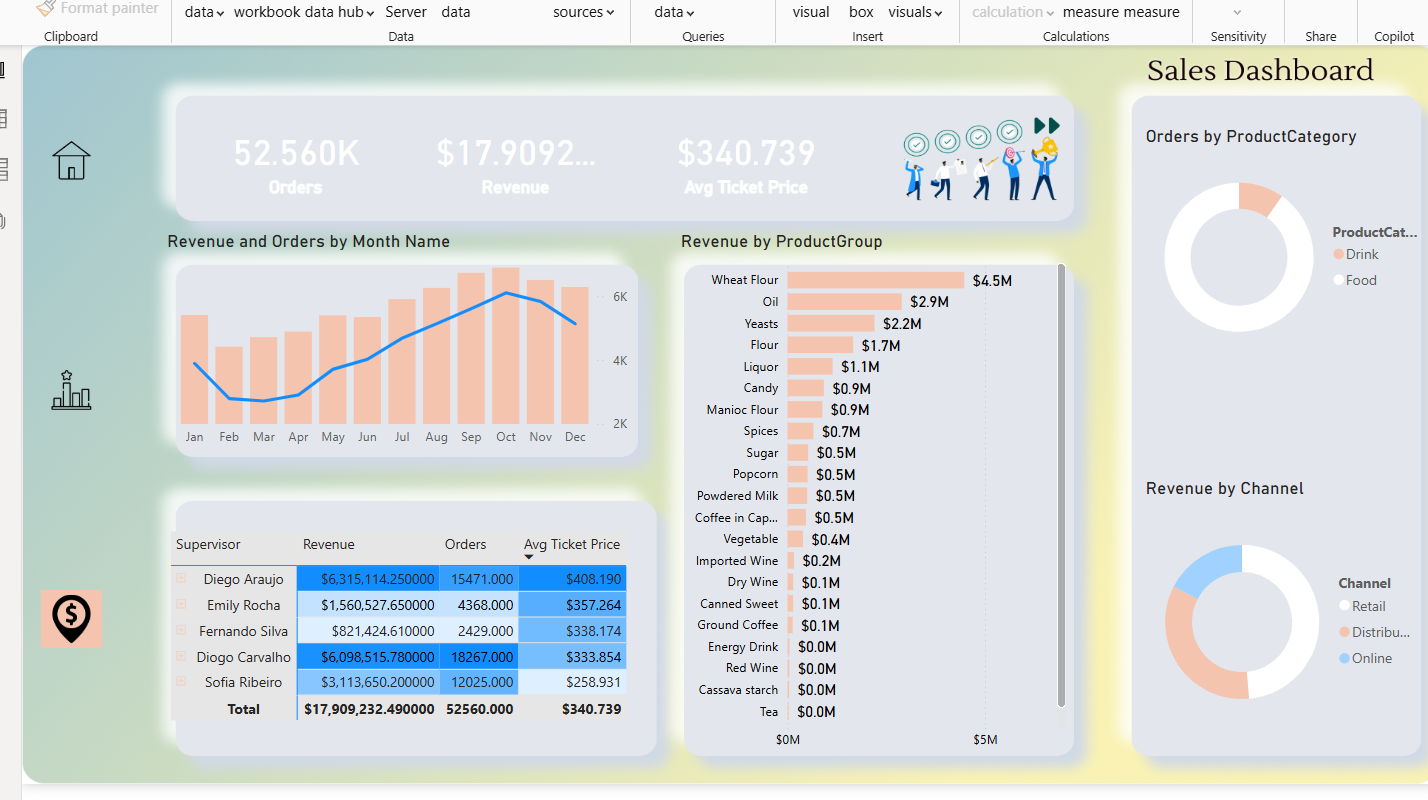Viewport: 1428px width, 800px height.
Task: Select the Liquor revenue bar
Action: pyautogui.click(x=810, y=366)
